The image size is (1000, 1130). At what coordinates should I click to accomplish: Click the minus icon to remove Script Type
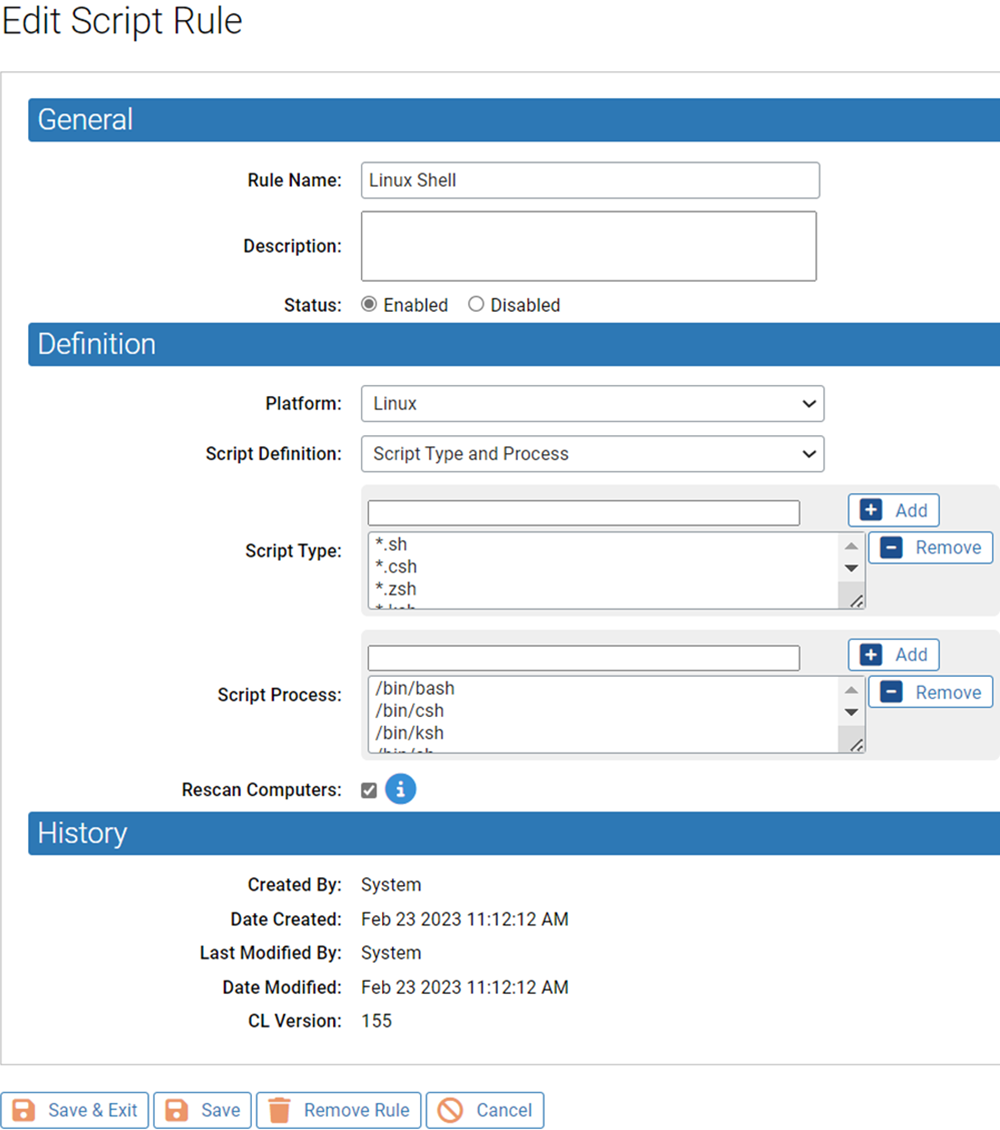pos(891,548)
